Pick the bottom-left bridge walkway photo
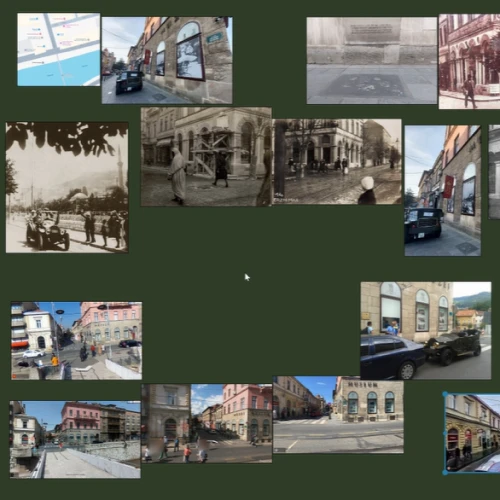 tap(75, 440)
